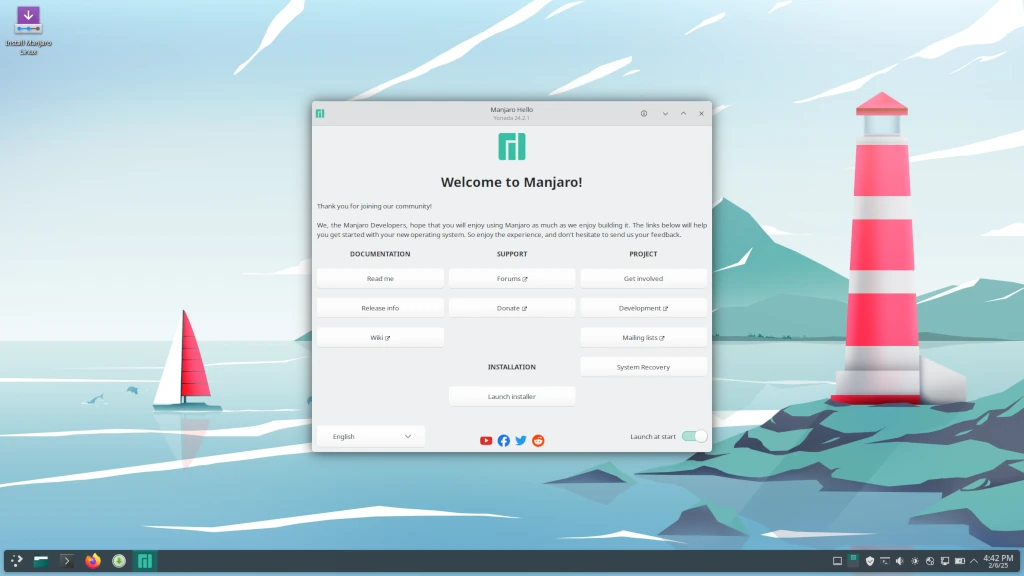Open the security shield tray icon
Viewport: 1024px width, 576px height.
pyautogui.click(x=869, y=561)
